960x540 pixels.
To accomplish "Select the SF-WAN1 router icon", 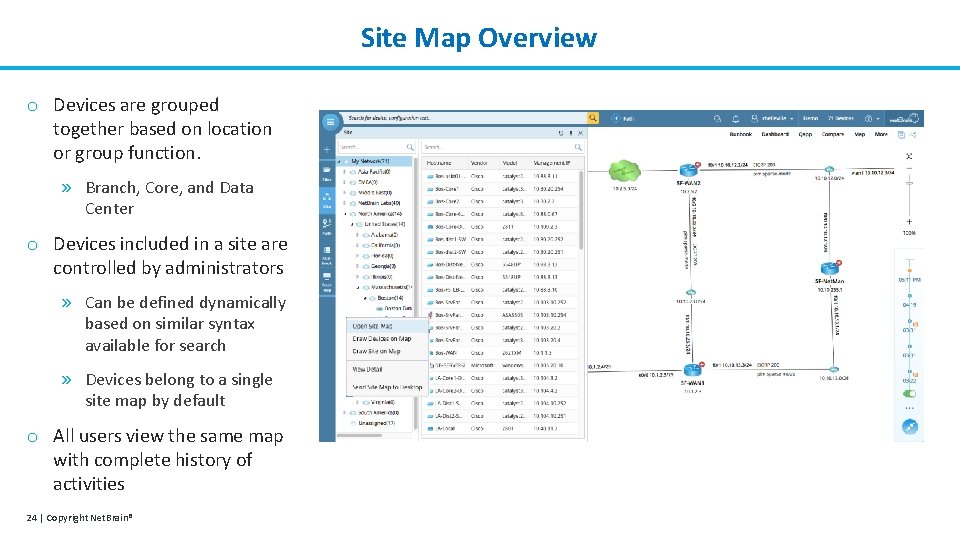I will coord(692,370).
